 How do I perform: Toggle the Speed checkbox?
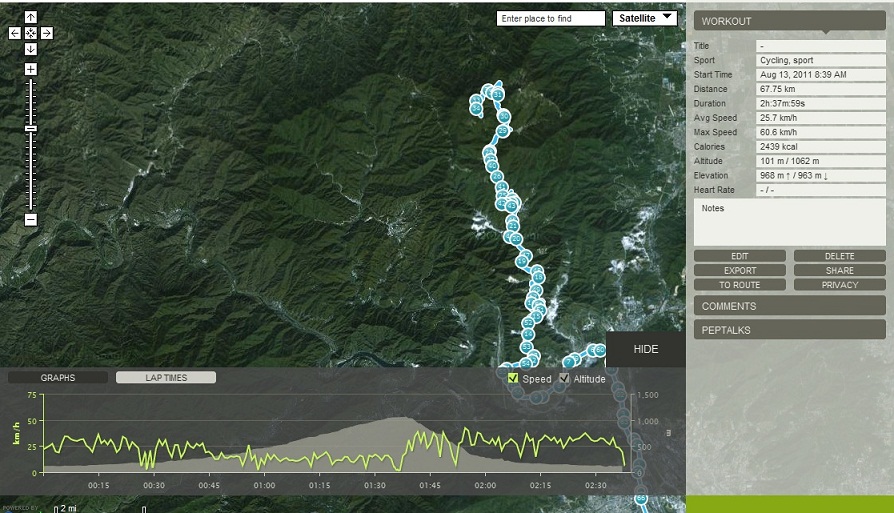(x=514, y=378)
